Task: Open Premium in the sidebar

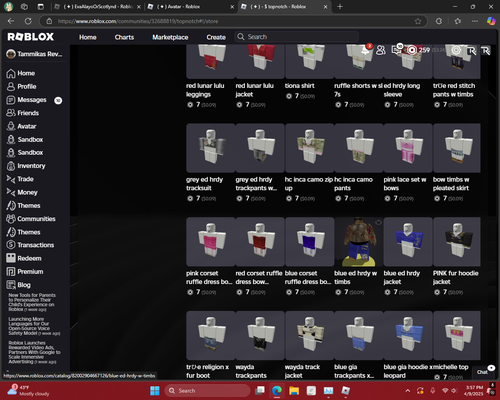Action: coord(25,272)
